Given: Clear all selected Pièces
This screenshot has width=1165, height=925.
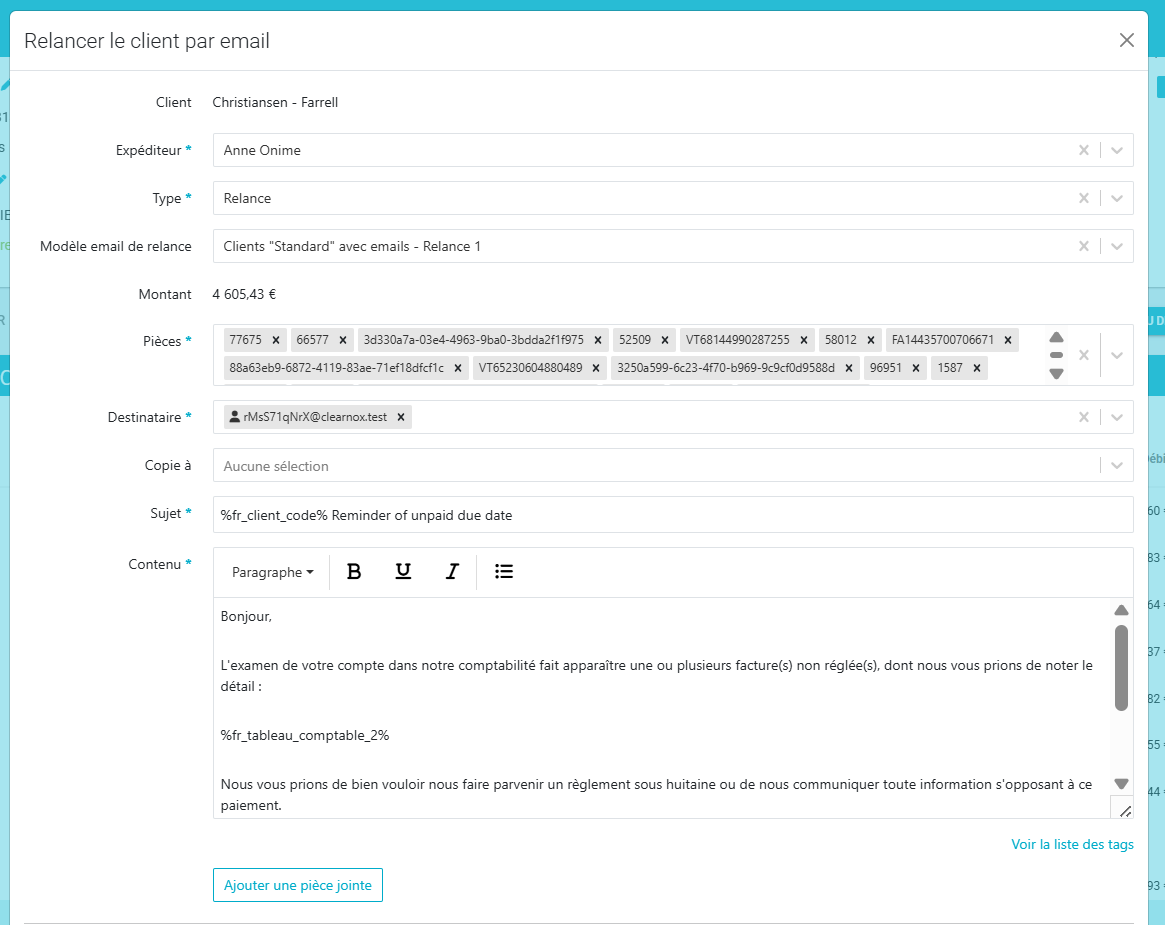Looking at the screenshot, I should click(x=1083, y=355).
